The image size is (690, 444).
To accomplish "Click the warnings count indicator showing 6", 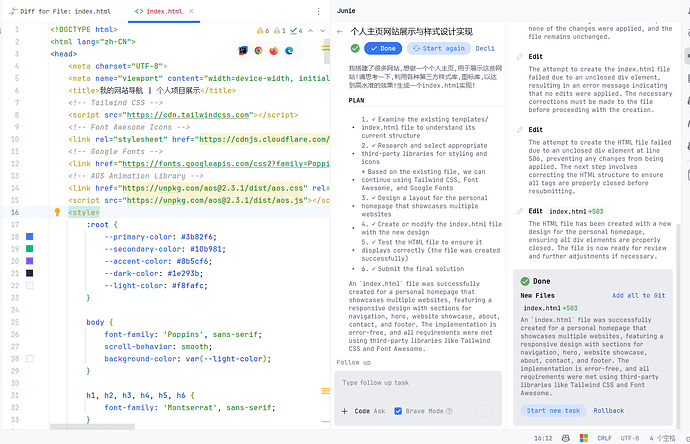I will click(x=263, y=30).
